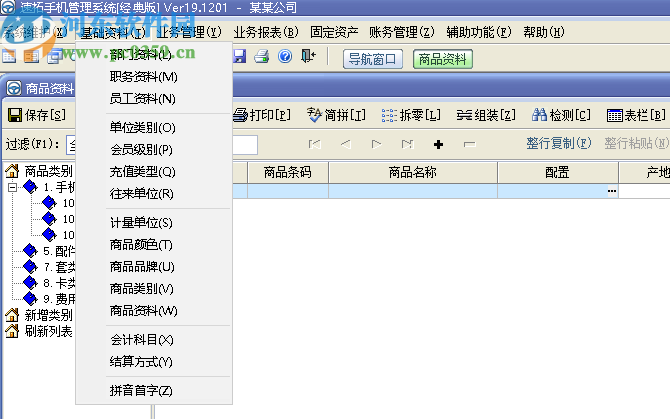Open 表栏[B] column settings
The width and height of the screenshot is (670, 419).
[636, 115]
